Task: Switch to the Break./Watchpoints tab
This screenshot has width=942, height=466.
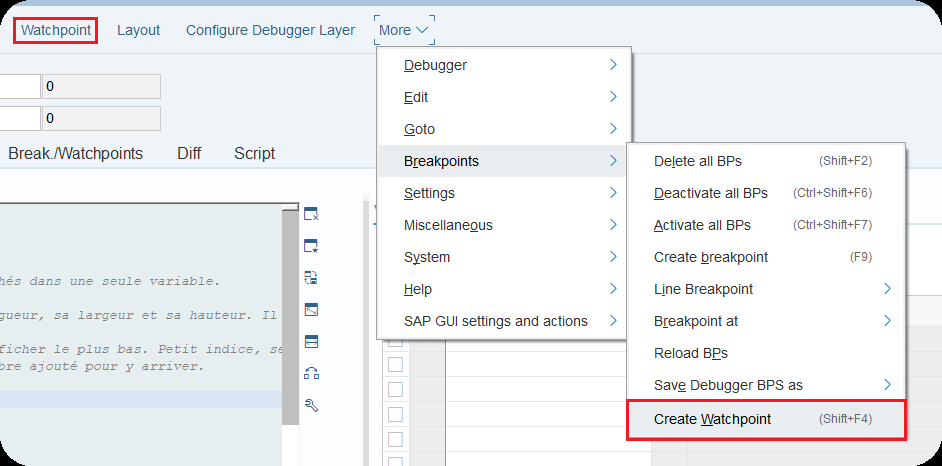Action: pos(76,154)
